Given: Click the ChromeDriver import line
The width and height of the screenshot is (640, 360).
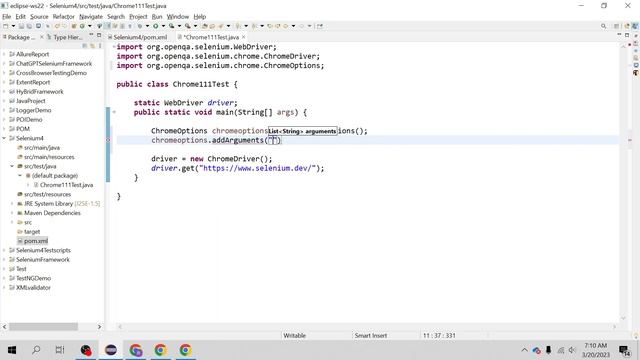Looking at the screenshot, I should point(218,56).
